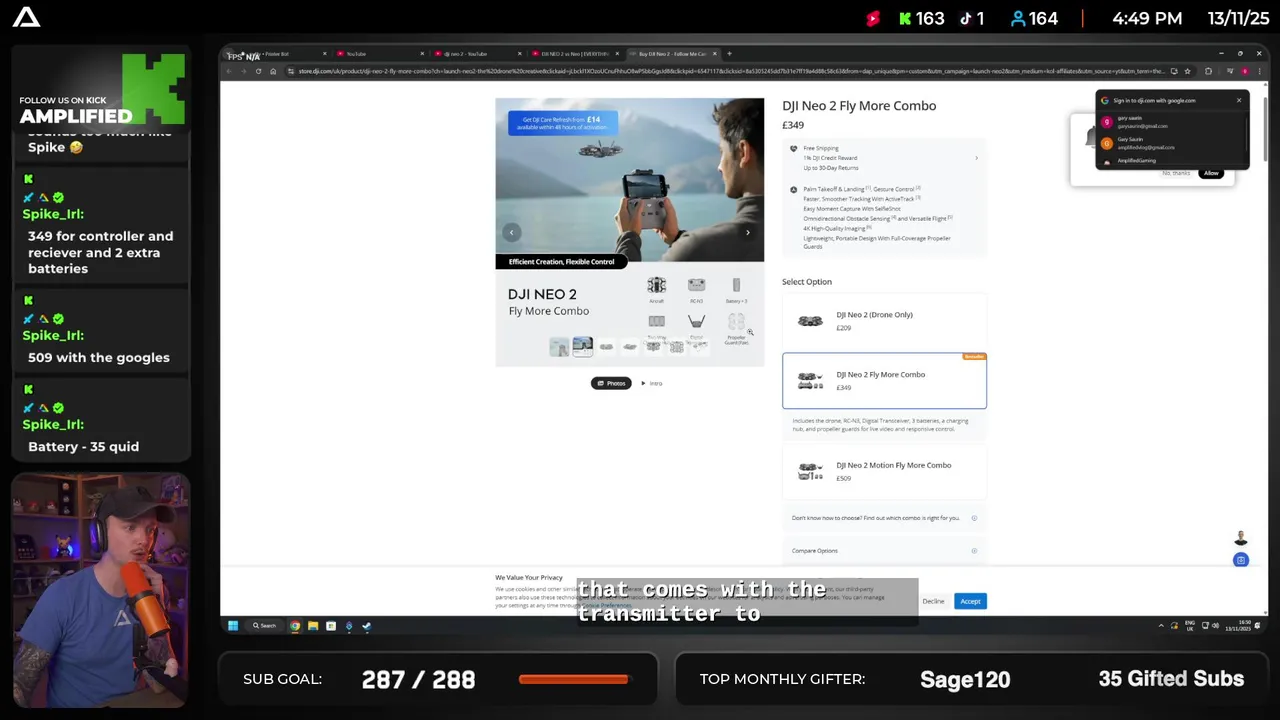Open the 'Don't know how to choose' help link
The height and width of the screenshot is (720, 1280).
[884, 518]
